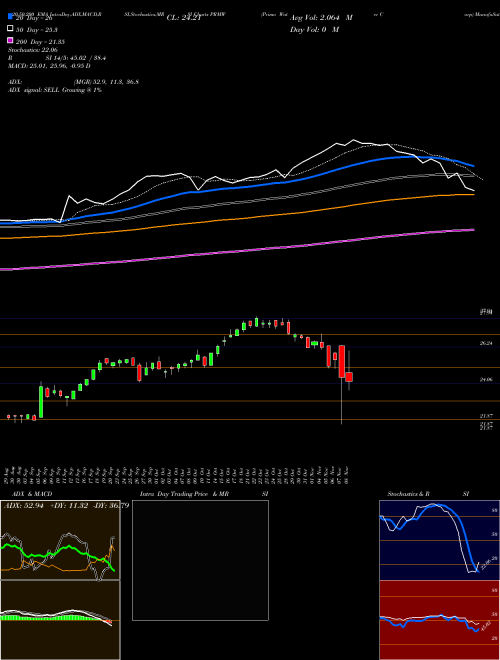This screenshot has width=500, height=660.
Task: Click the blue Stochastics indicator chart
Action: [439, 540]
